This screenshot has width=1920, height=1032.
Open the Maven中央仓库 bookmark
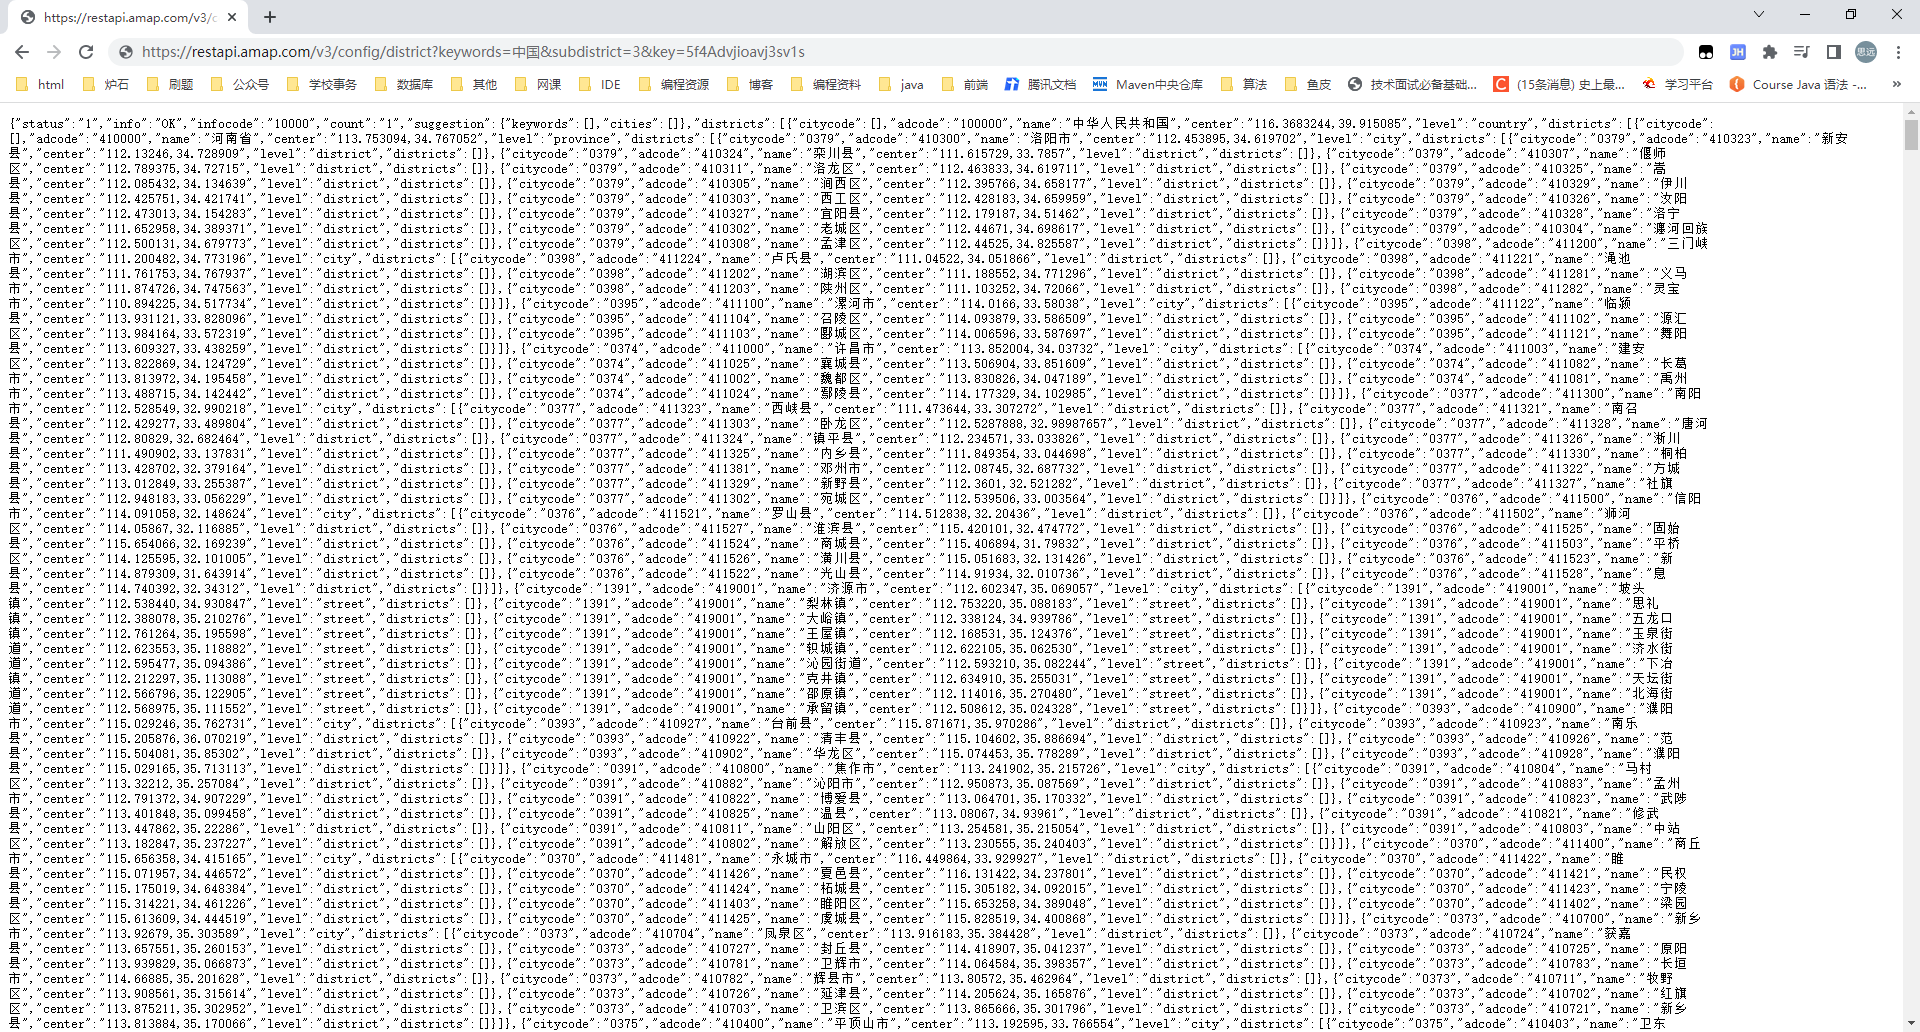tap(1160, 85)
